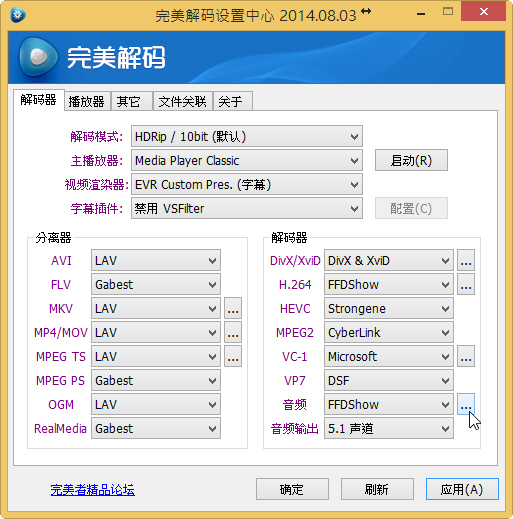513x519 pixels.
Task: Expand the MPEG TS splitter dropdown
Action: click(156, 357)
